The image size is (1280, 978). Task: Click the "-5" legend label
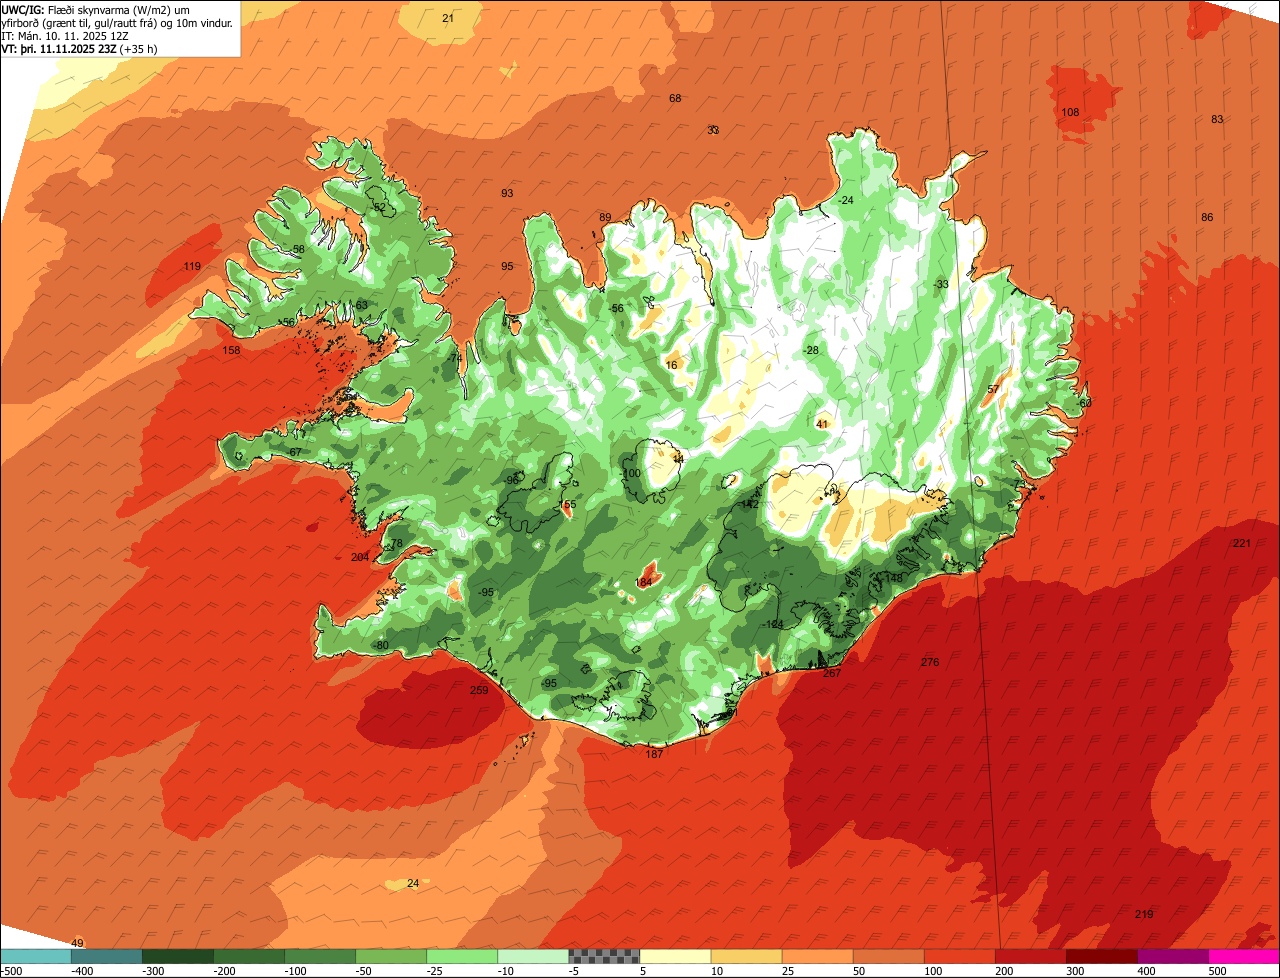tap(576, 971)
